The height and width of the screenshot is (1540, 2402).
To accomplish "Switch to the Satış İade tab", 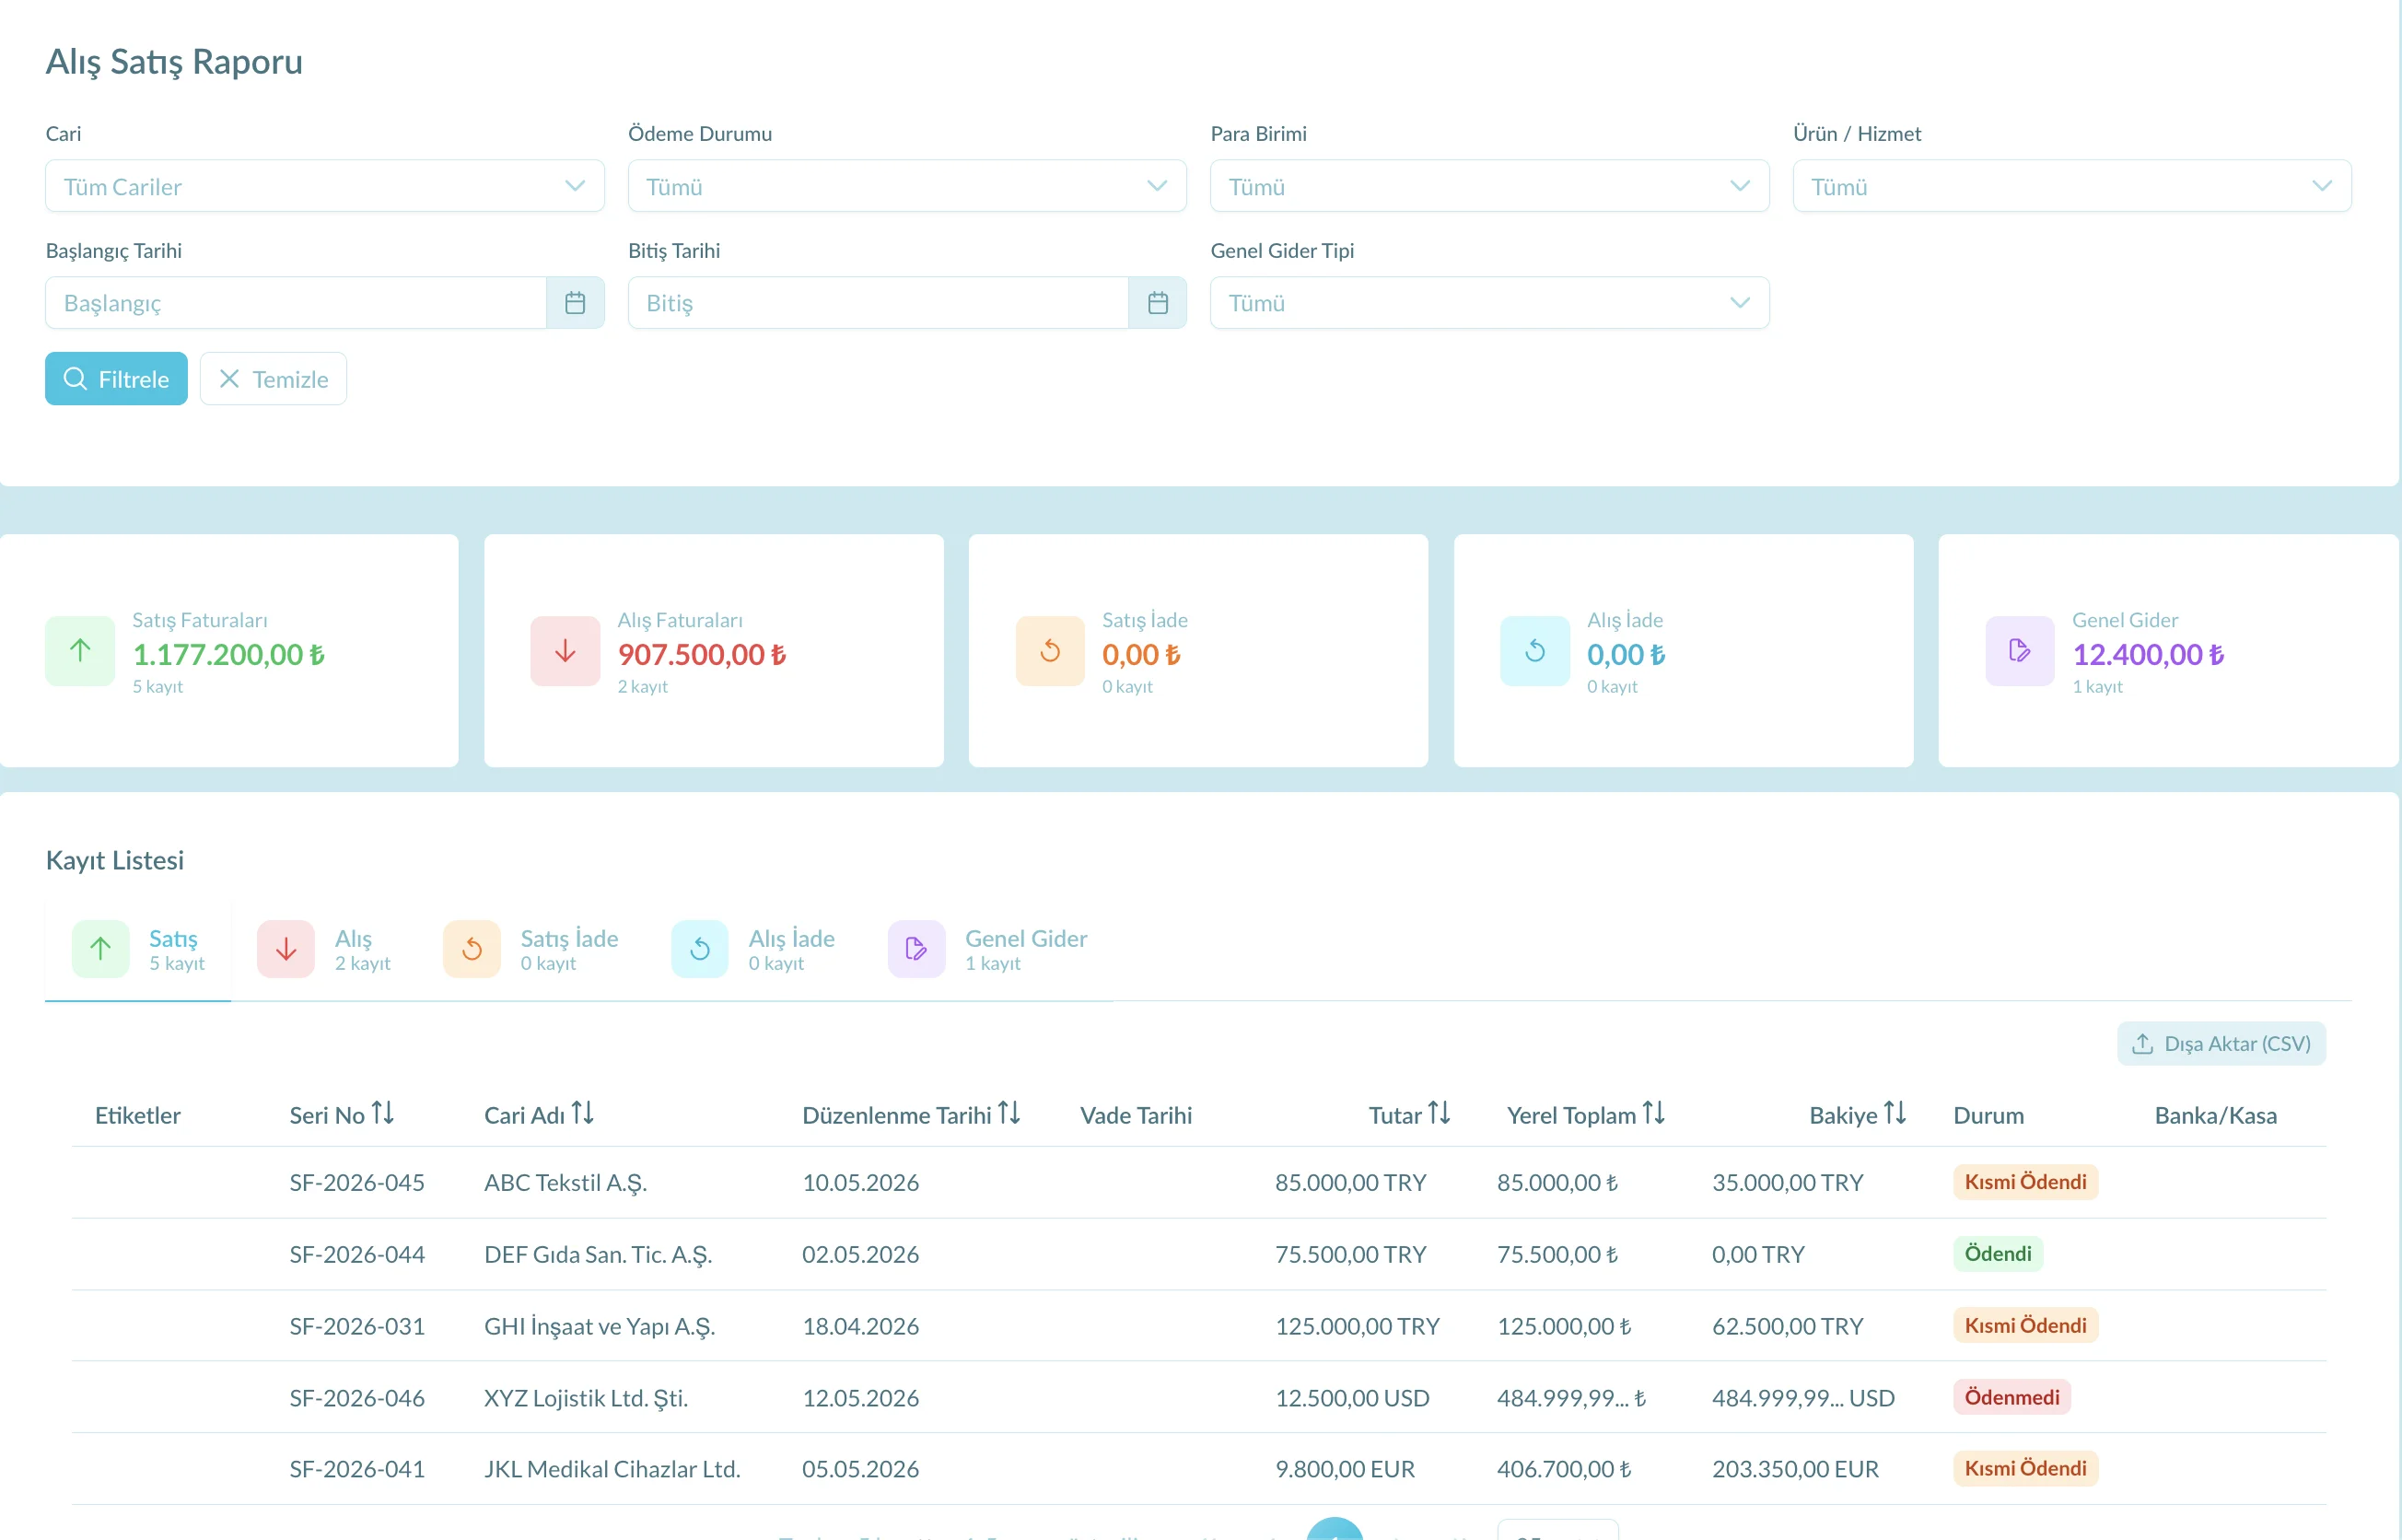I will point(531,950).
